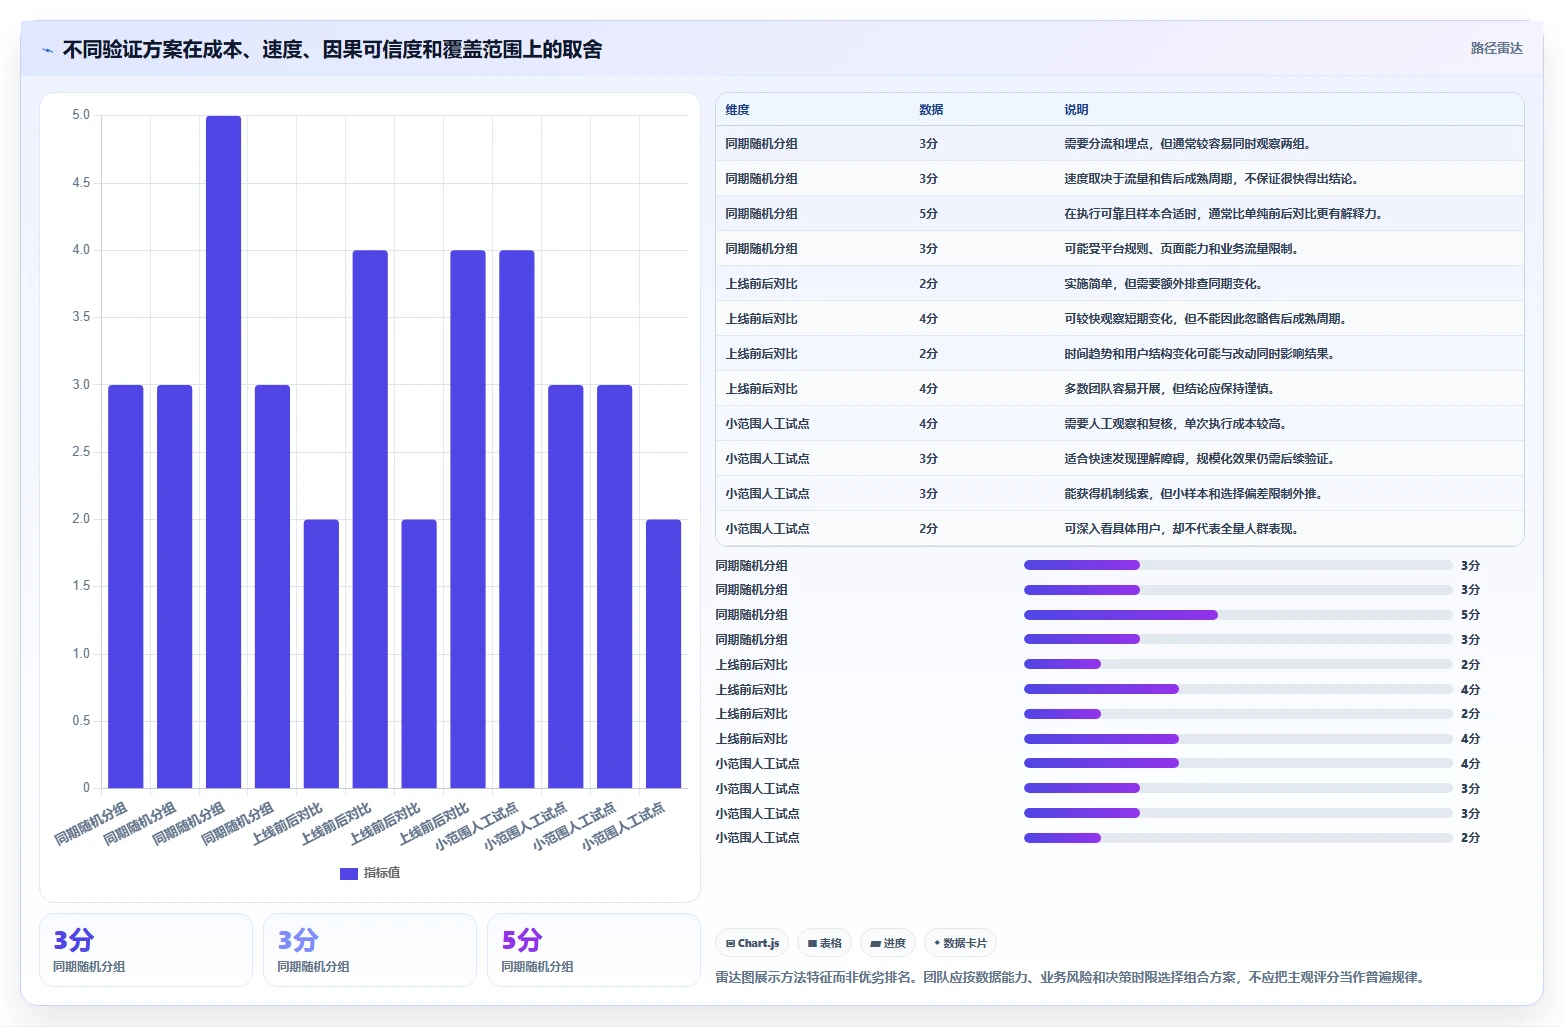This screenshot has width=1564, height=1027.
Task: Click the 小范围人工试点 progress bar showing 4分
Action: coord(1238,764)
